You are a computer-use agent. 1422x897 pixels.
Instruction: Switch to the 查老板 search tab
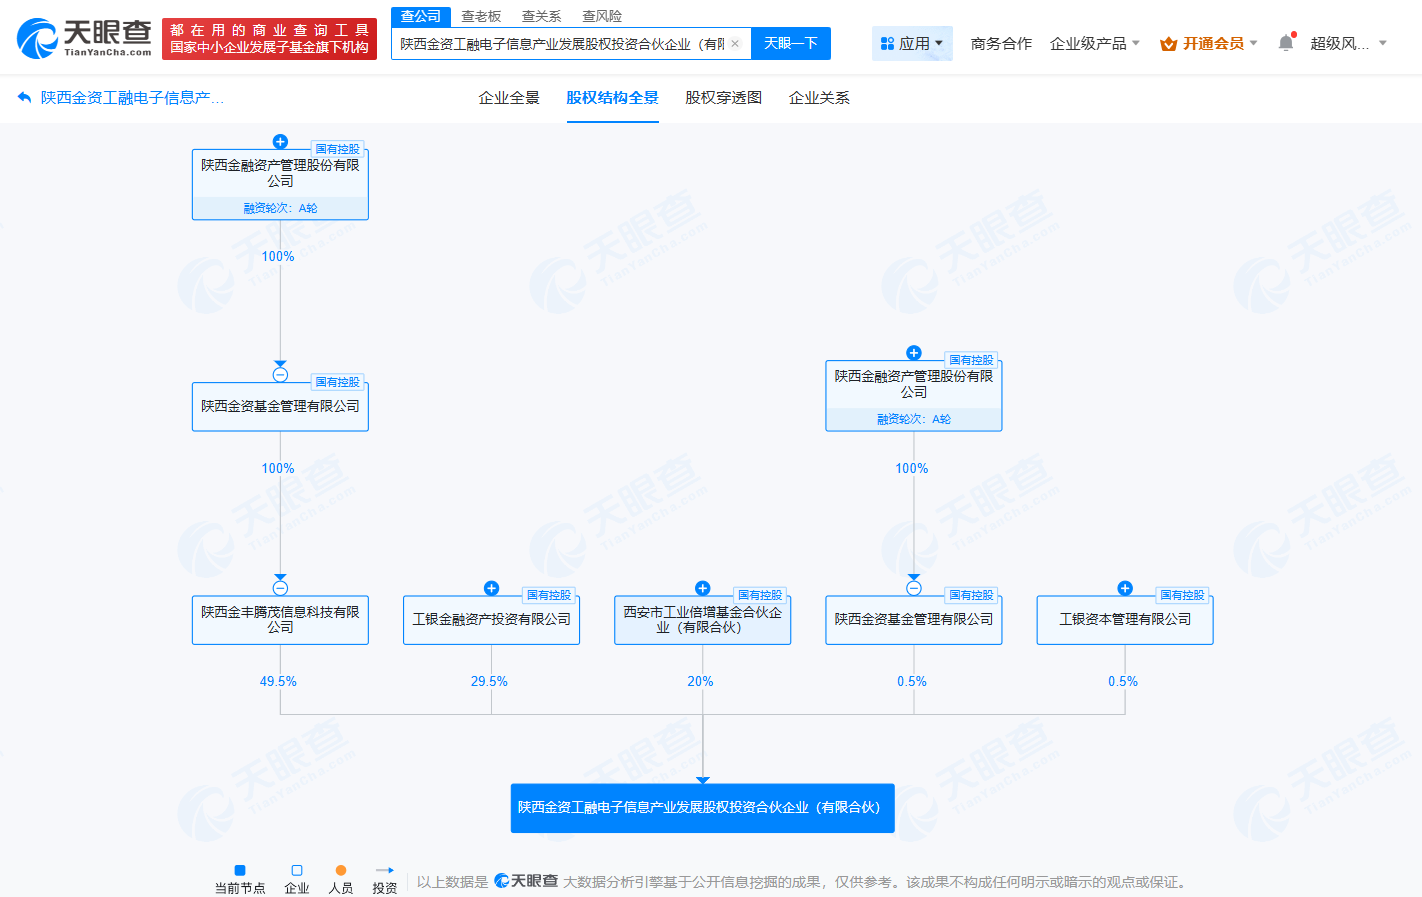pos(481,16)
